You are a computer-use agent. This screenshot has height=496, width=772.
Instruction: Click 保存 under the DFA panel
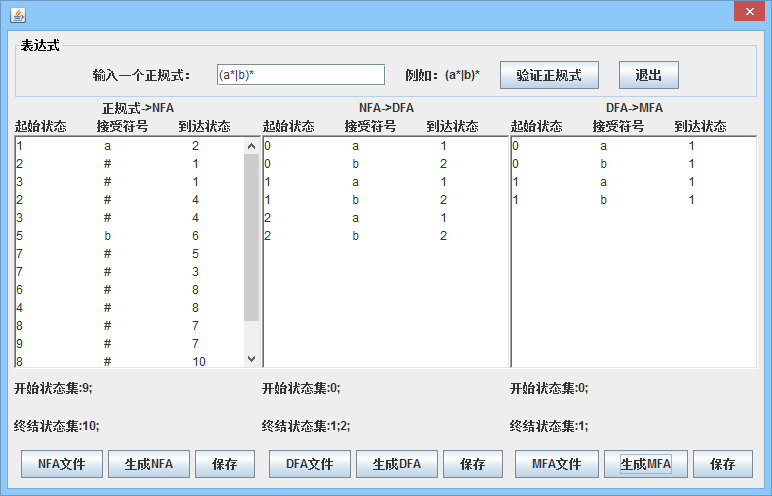(x=473, y=463)
